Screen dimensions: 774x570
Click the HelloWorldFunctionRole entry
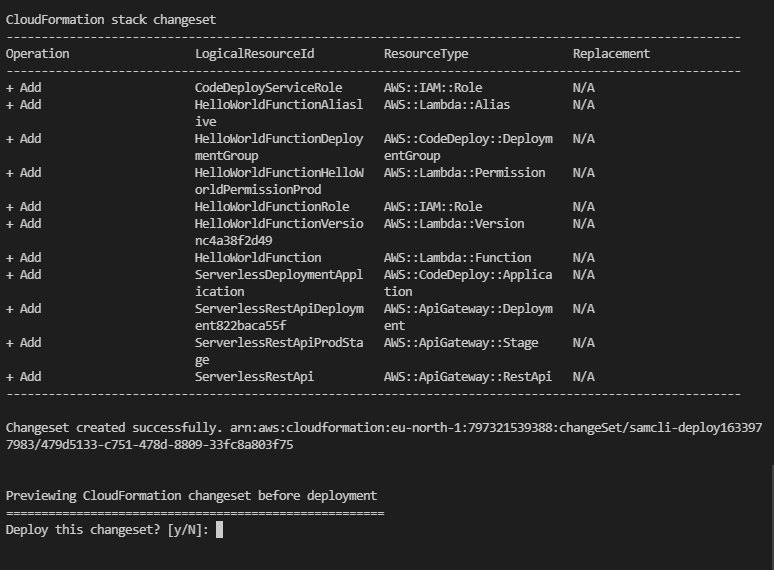(x=272, y=206)
